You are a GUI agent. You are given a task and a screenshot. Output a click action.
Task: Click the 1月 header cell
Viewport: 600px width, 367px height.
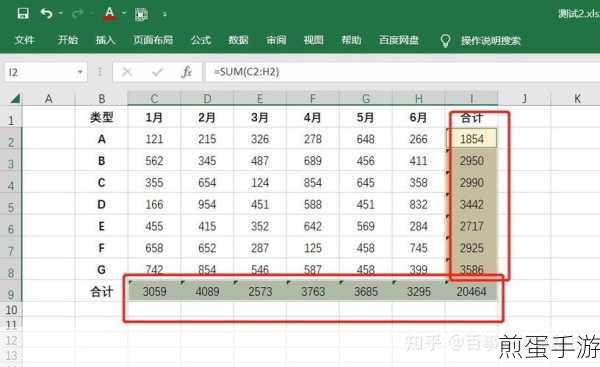(154, 117)
